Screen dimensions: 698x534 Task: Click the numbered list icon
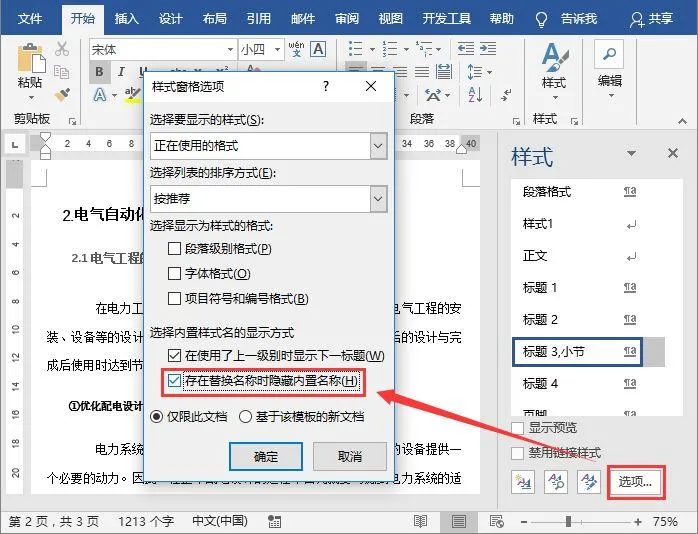[390, 49]
